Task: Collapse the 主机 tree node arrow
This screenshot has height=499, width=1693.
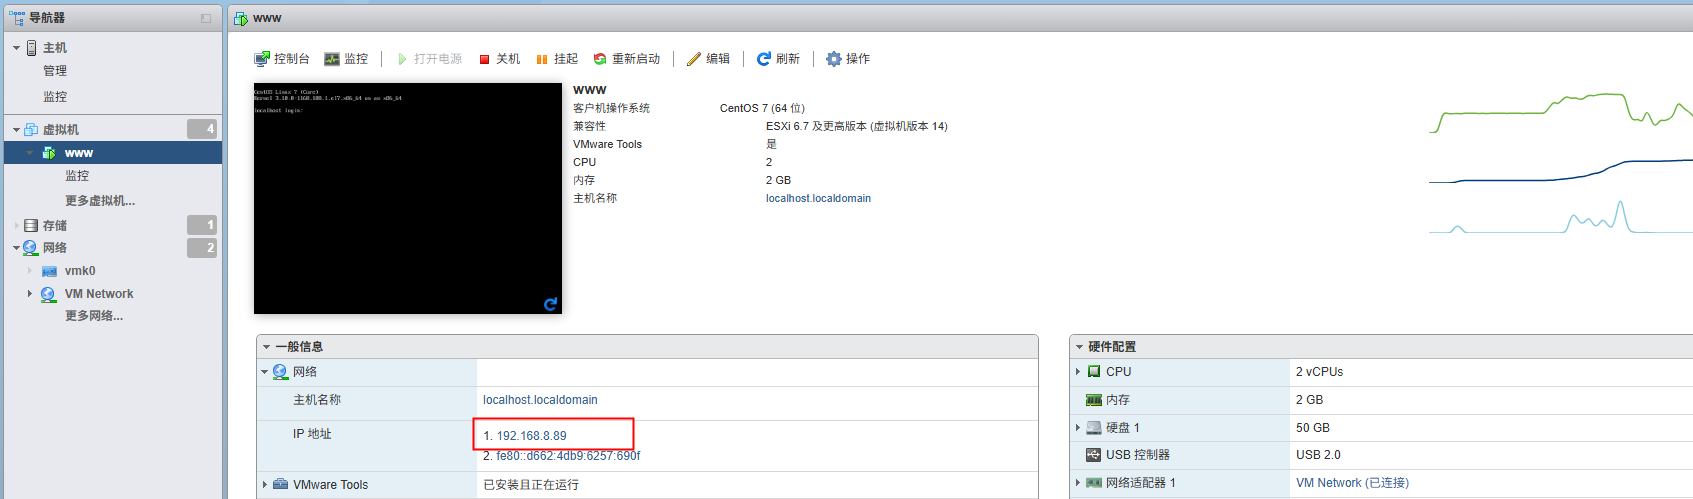Action: pyautogui.click(x=16, y=48)
